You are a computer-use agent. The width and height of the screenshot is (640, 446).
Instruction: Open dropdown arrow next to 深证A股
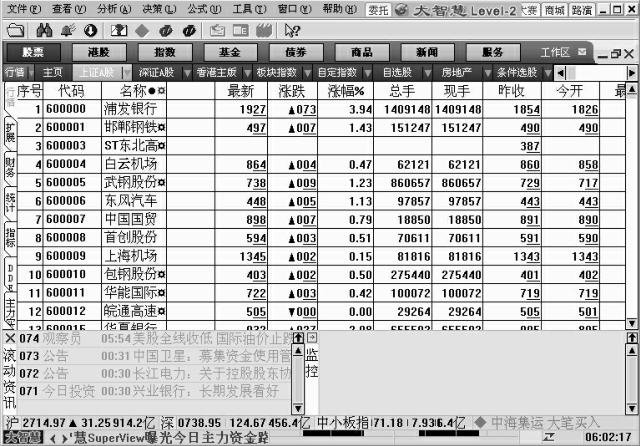[x=187, y=73]
